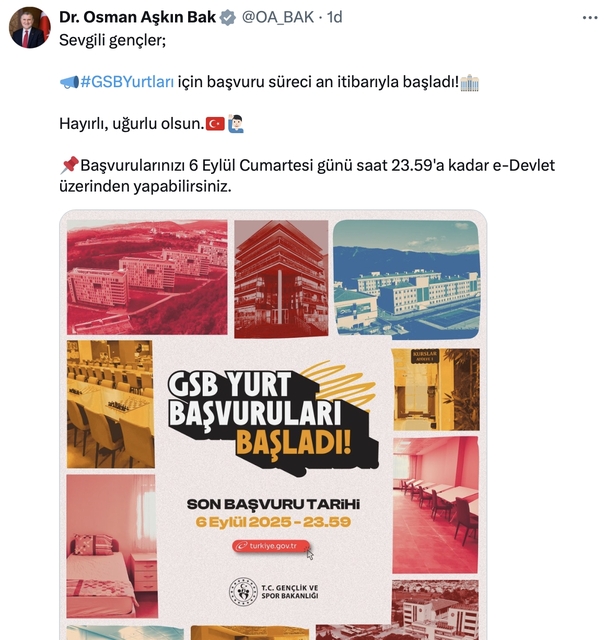Click the verified badge next to the name
605x640 pixels.
(x=228, y=18)
